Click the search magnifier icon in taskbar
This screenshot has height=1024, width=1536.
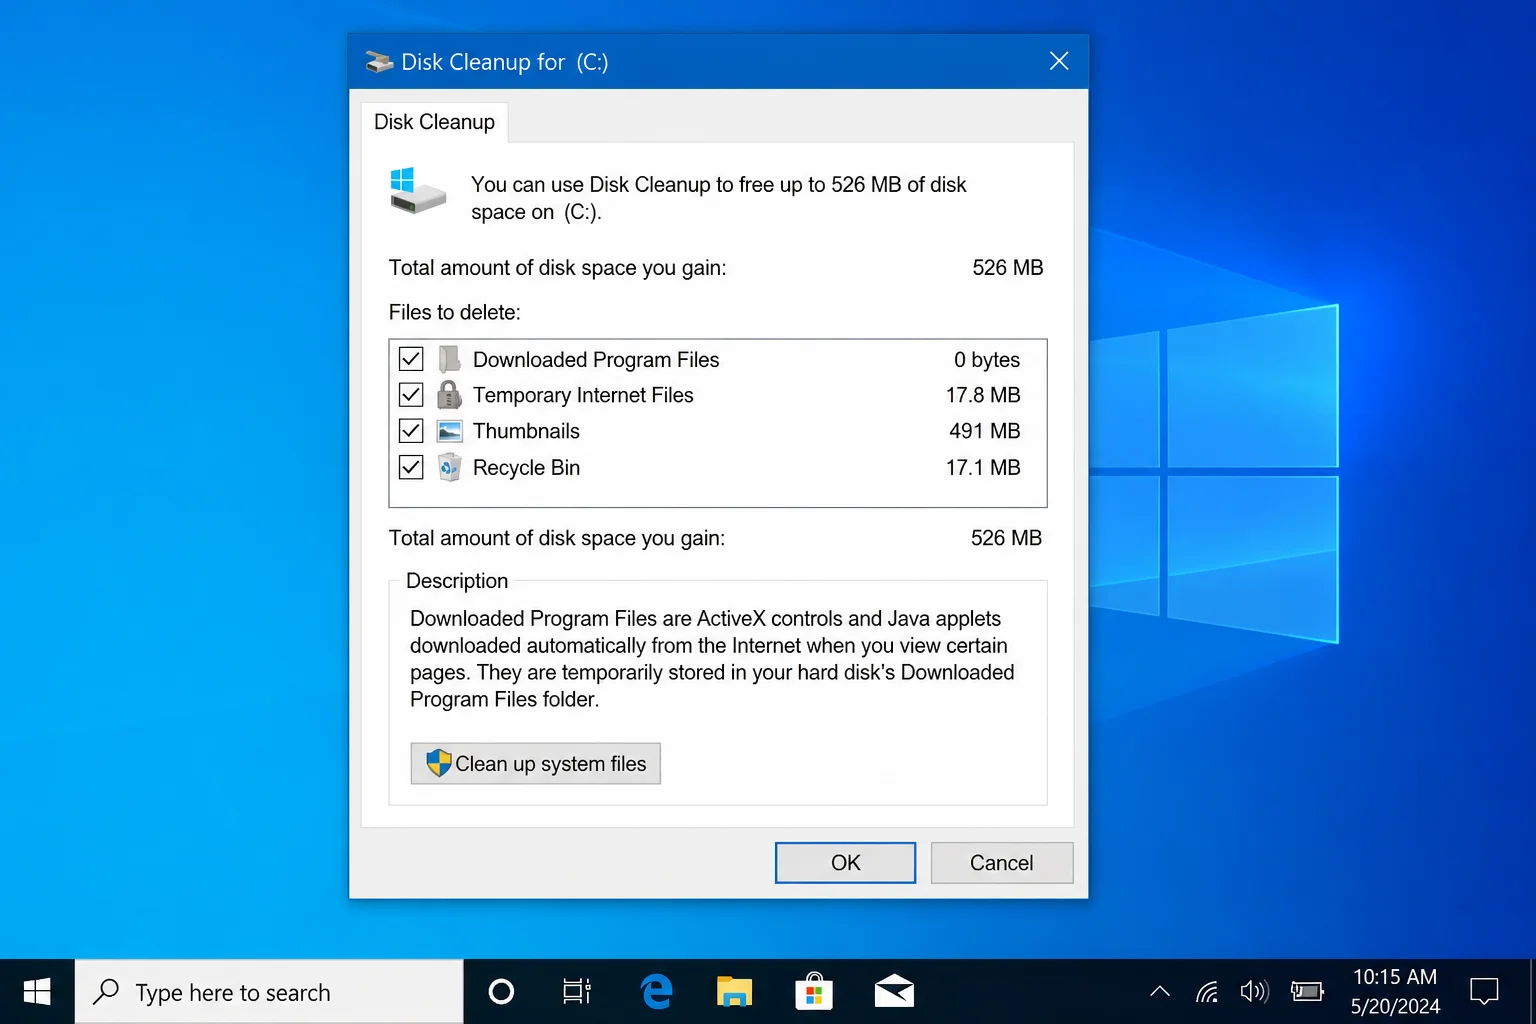click(x=106, y=991)
